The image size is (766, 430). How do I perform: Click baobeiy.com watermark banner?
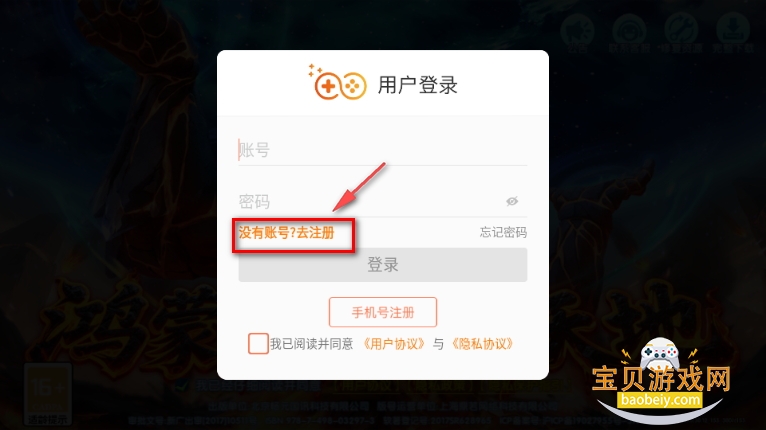(x=660, y=400)
